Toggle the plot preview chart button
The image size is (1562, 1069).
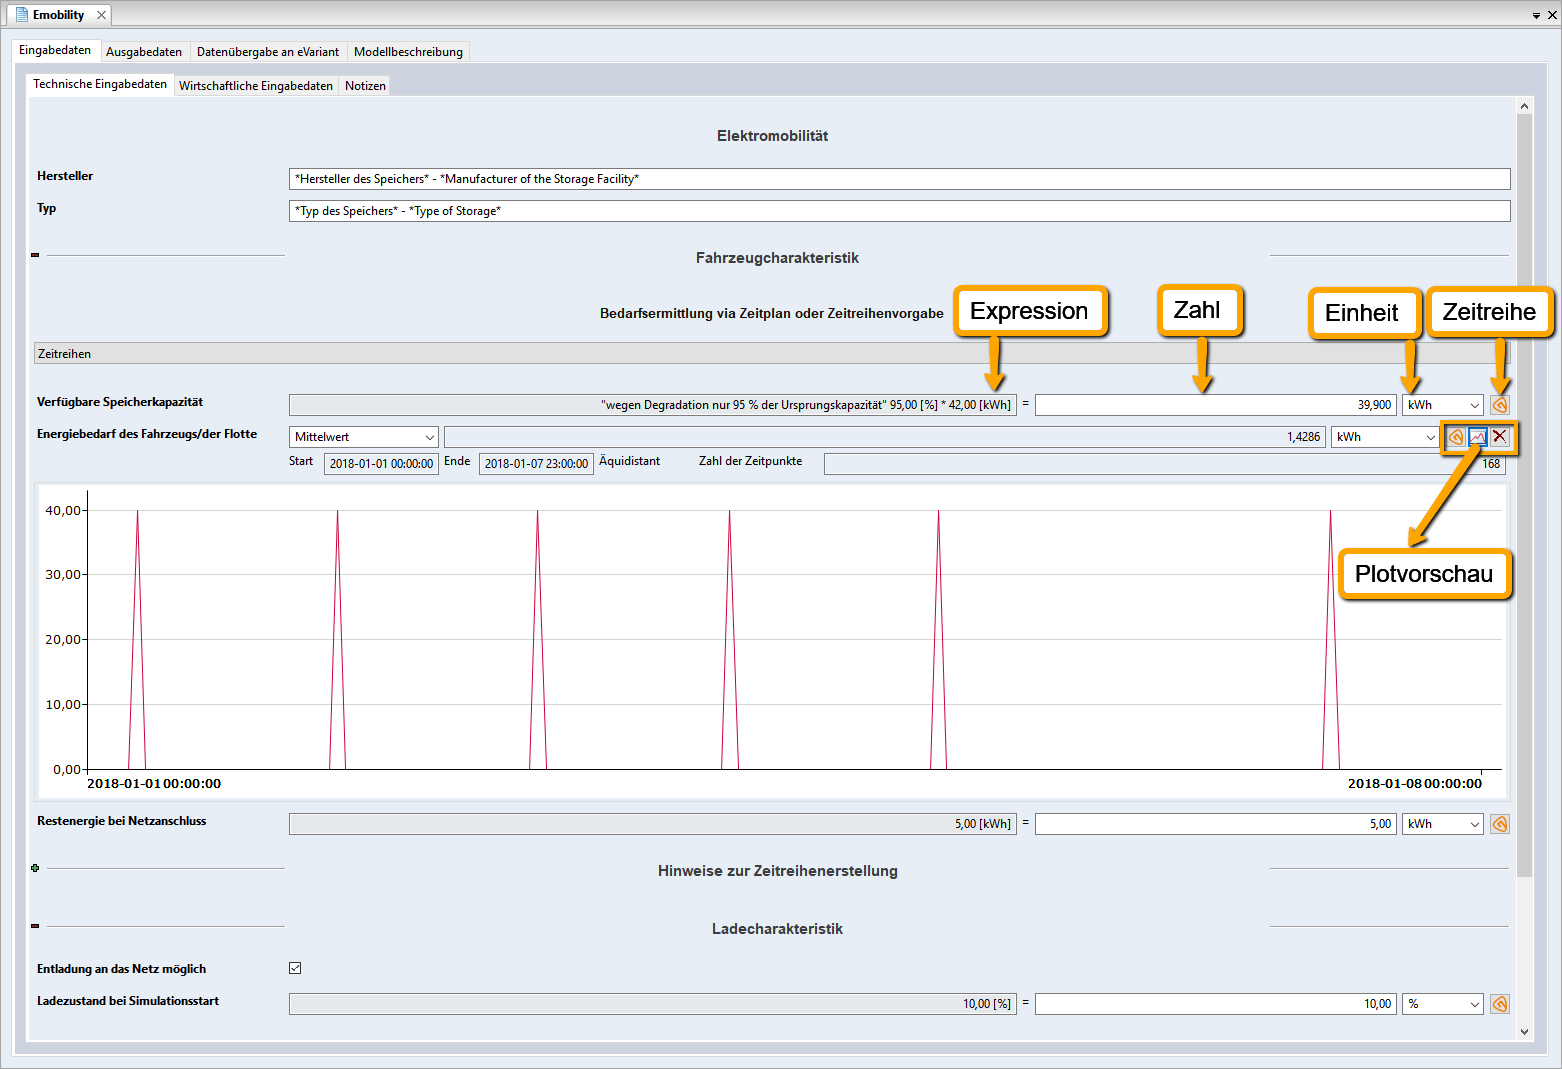(x=1478, y=437)
